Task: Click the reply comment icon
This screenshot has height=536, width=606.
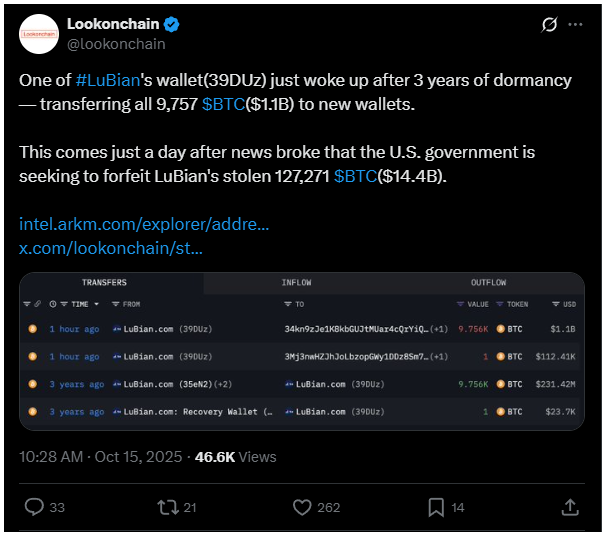Action: (x=31, y=507)
